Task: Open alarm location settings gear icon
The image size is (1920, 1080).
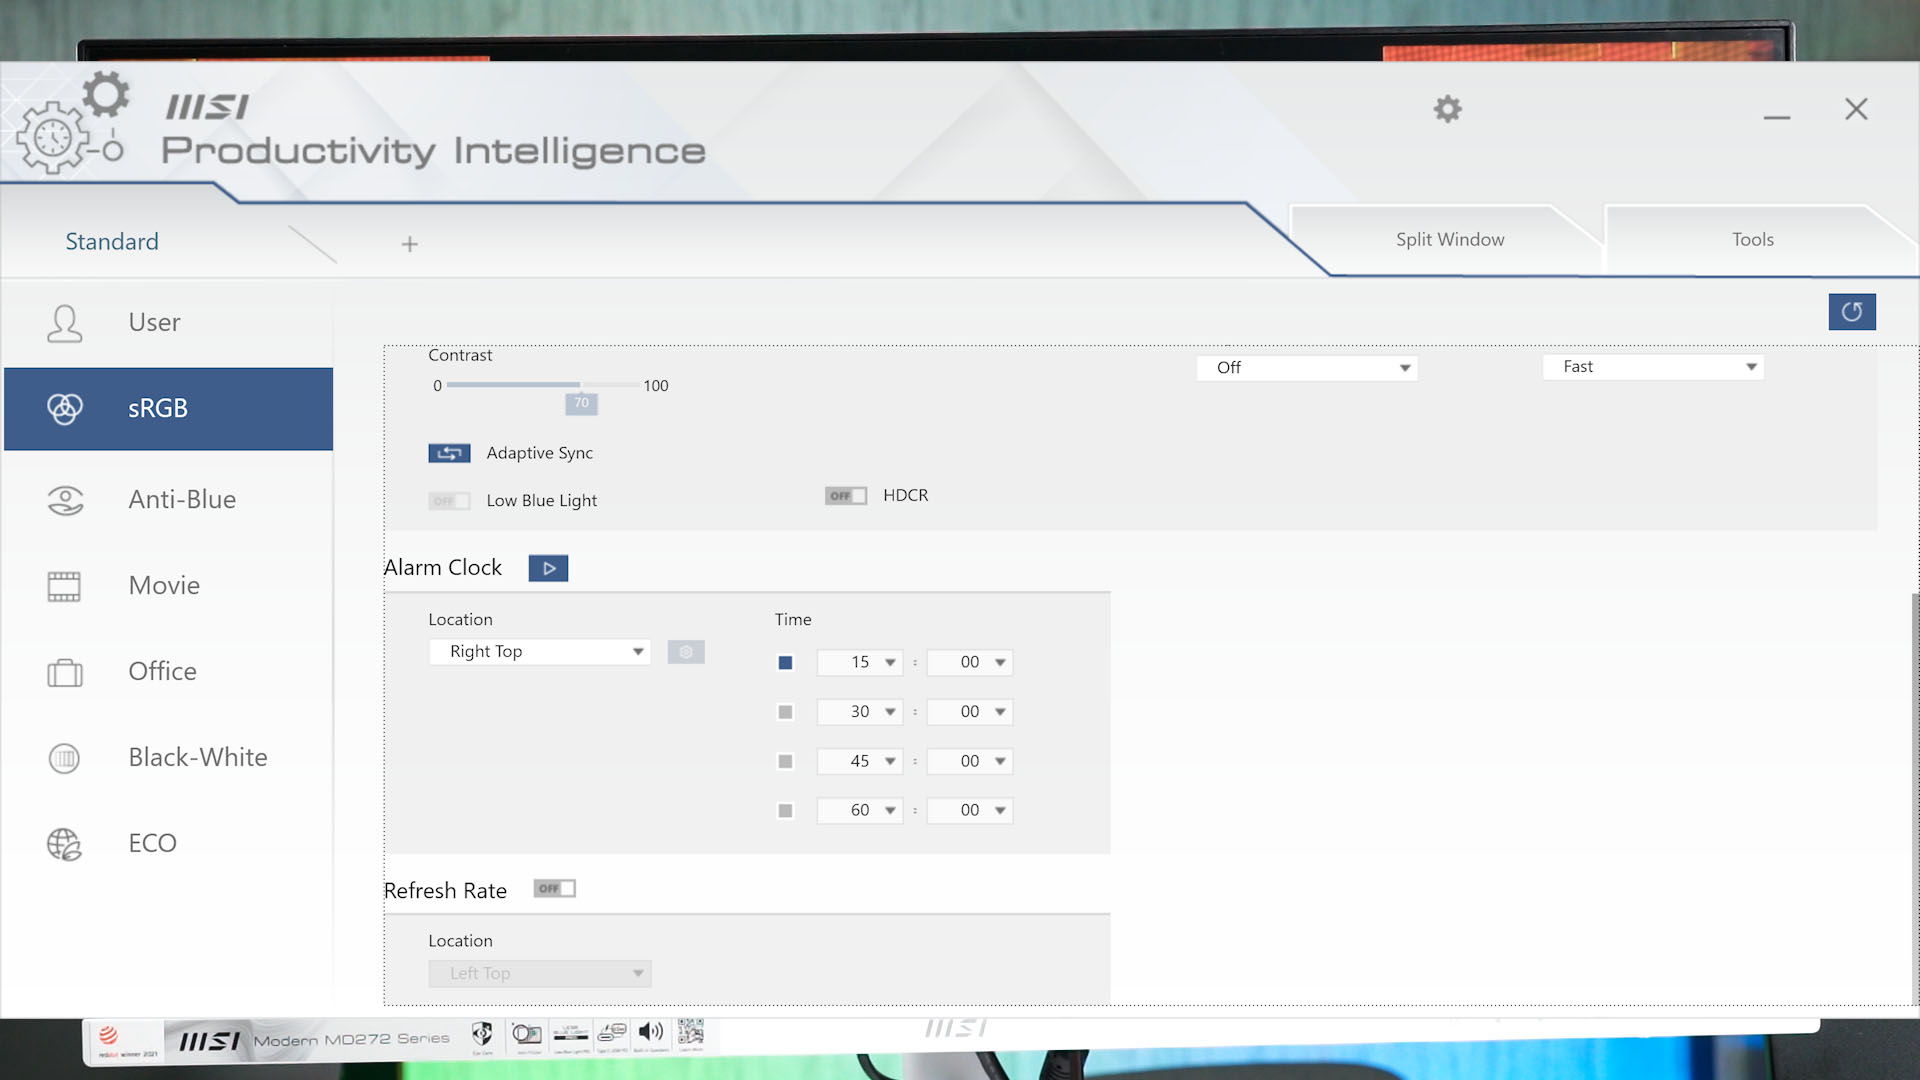Action: [686, 652]
